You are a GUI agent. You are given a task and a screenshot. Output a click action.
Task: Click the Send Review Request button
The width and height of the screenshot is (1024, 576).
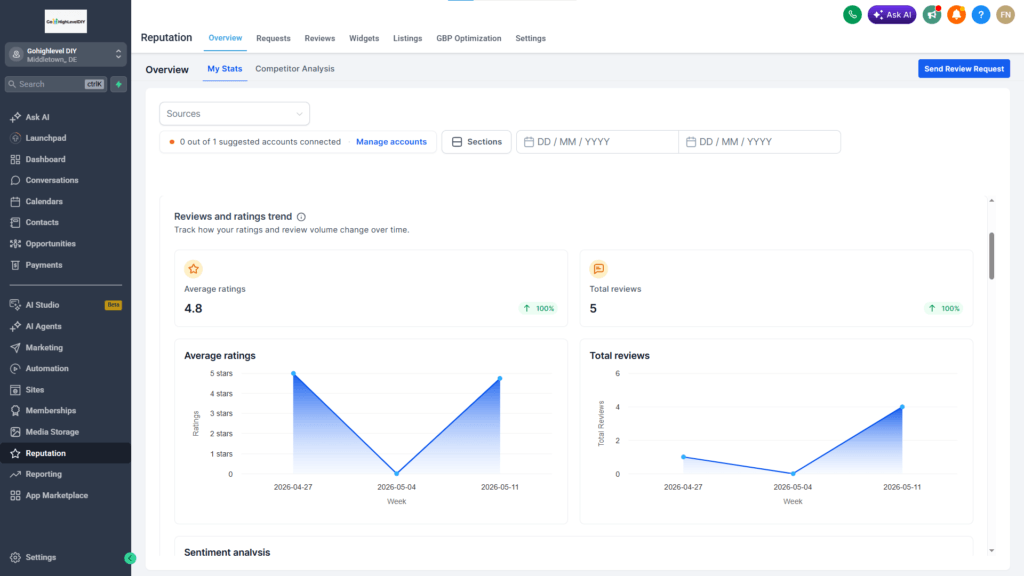pos(964,69)
